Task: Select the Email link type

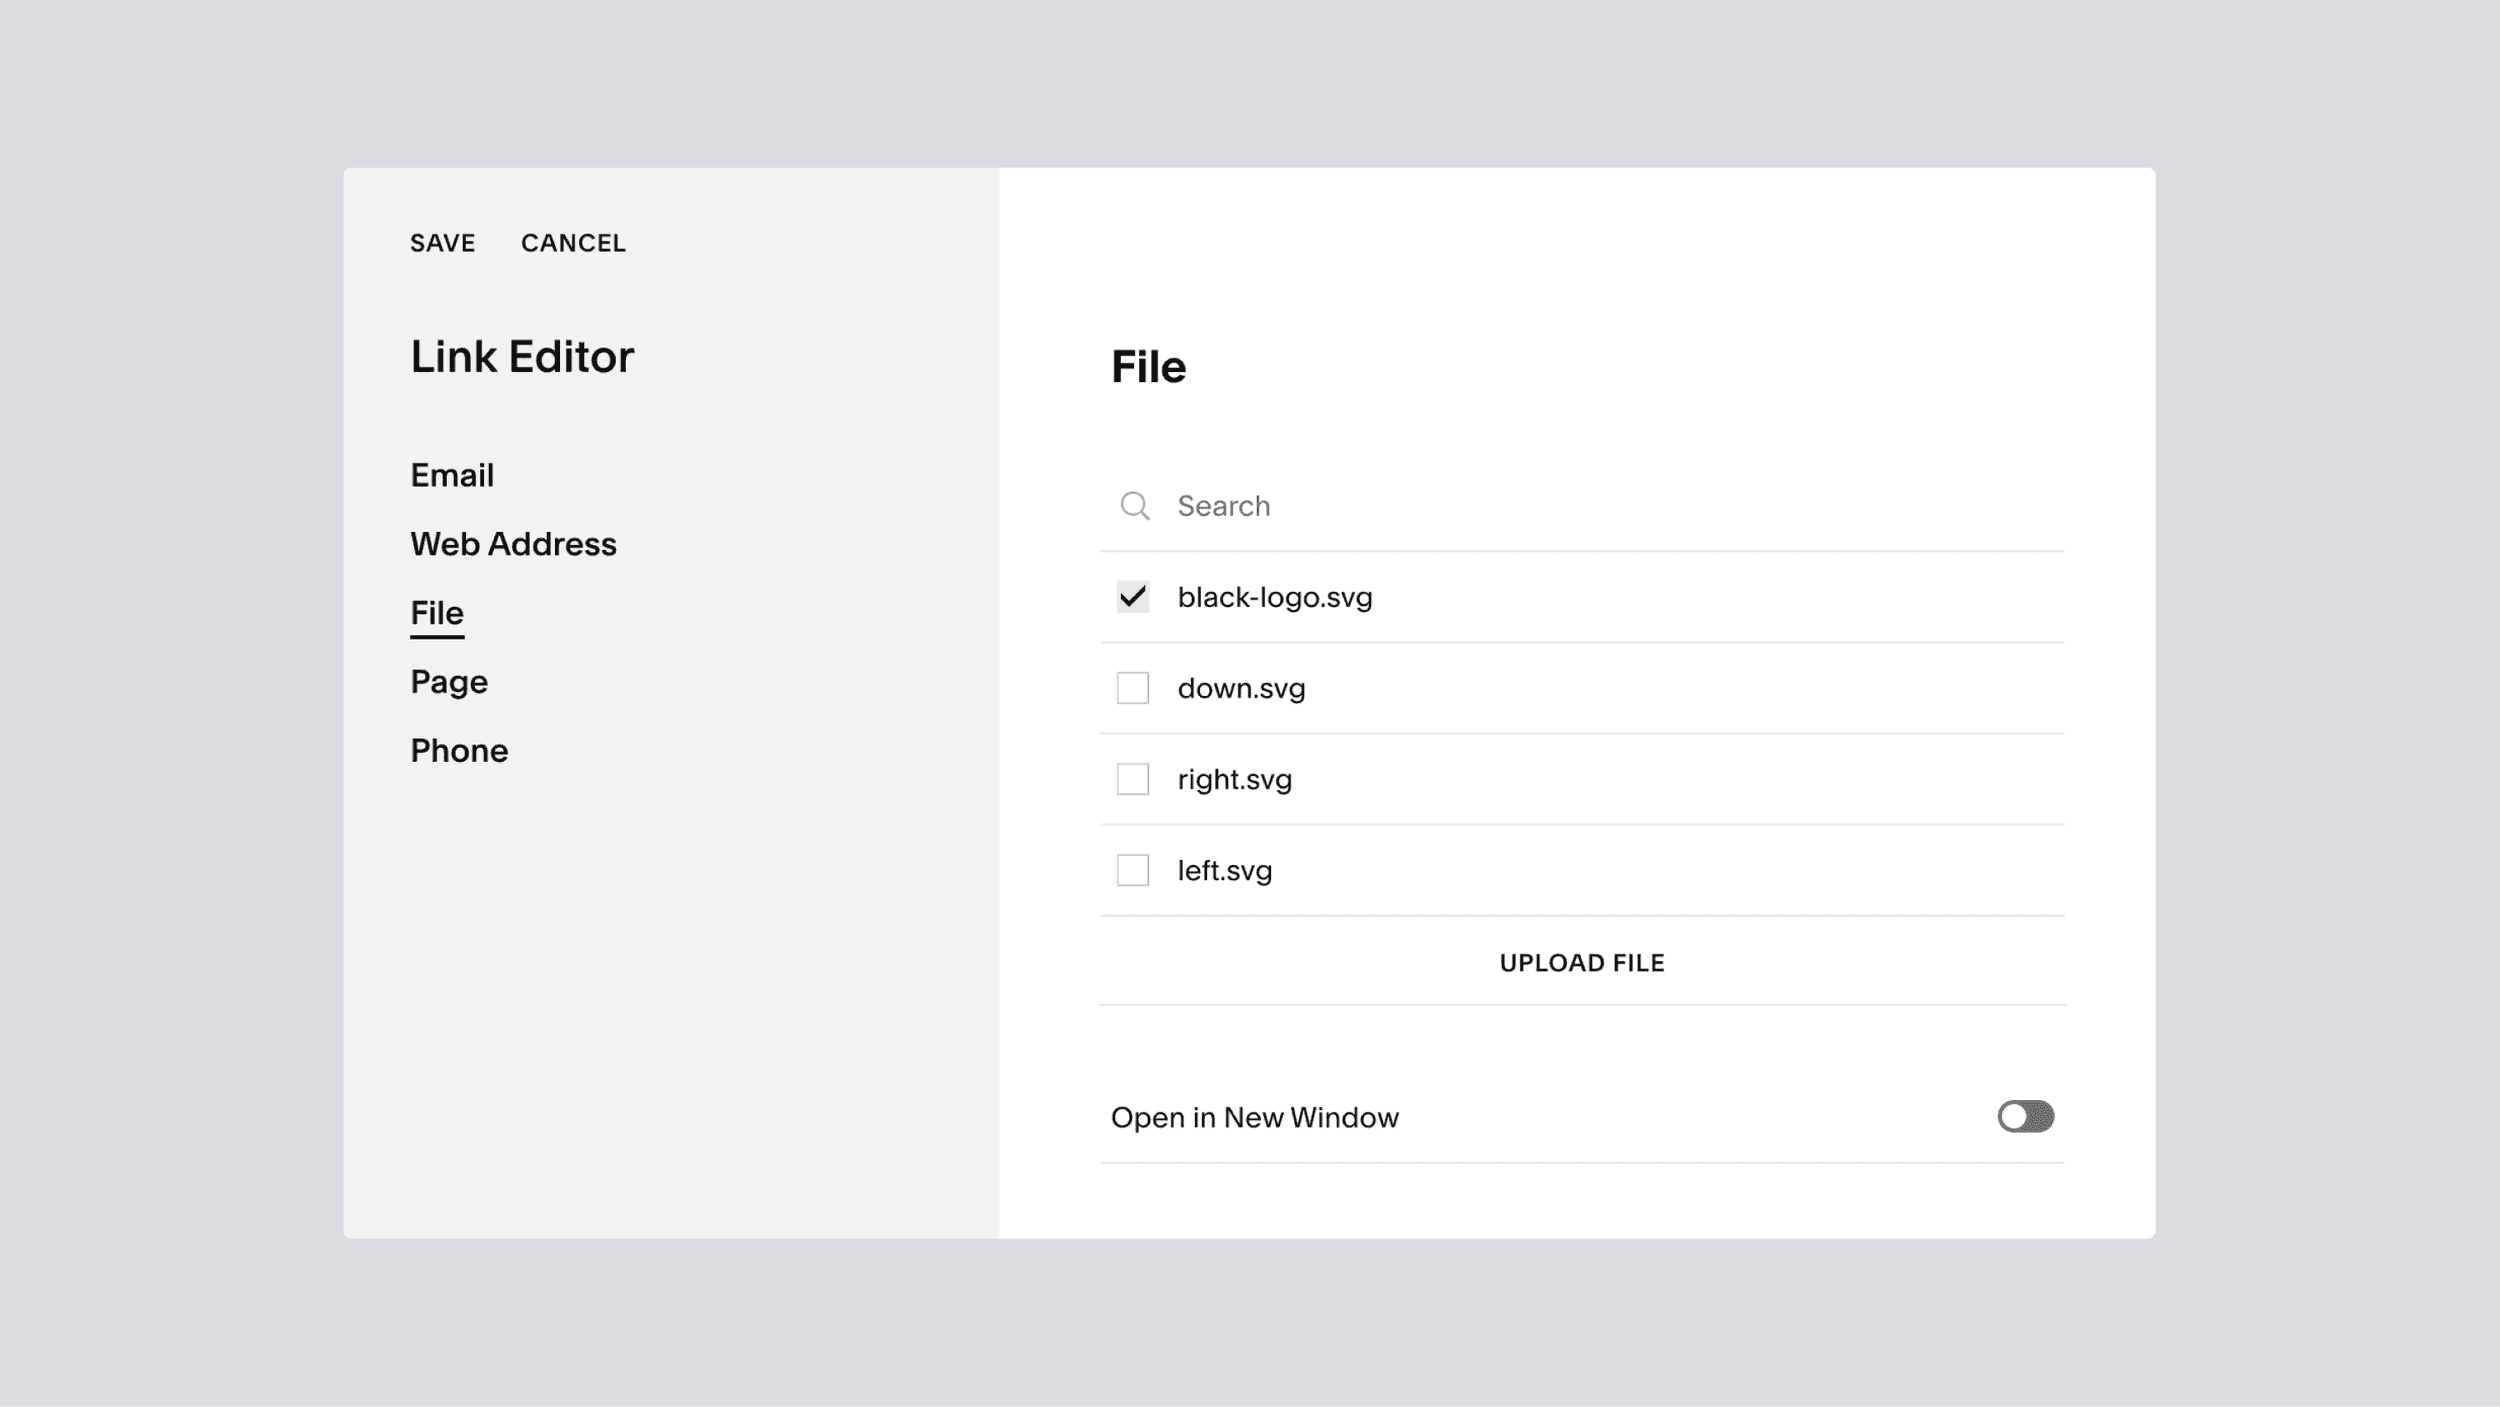Action: (452, 475)
